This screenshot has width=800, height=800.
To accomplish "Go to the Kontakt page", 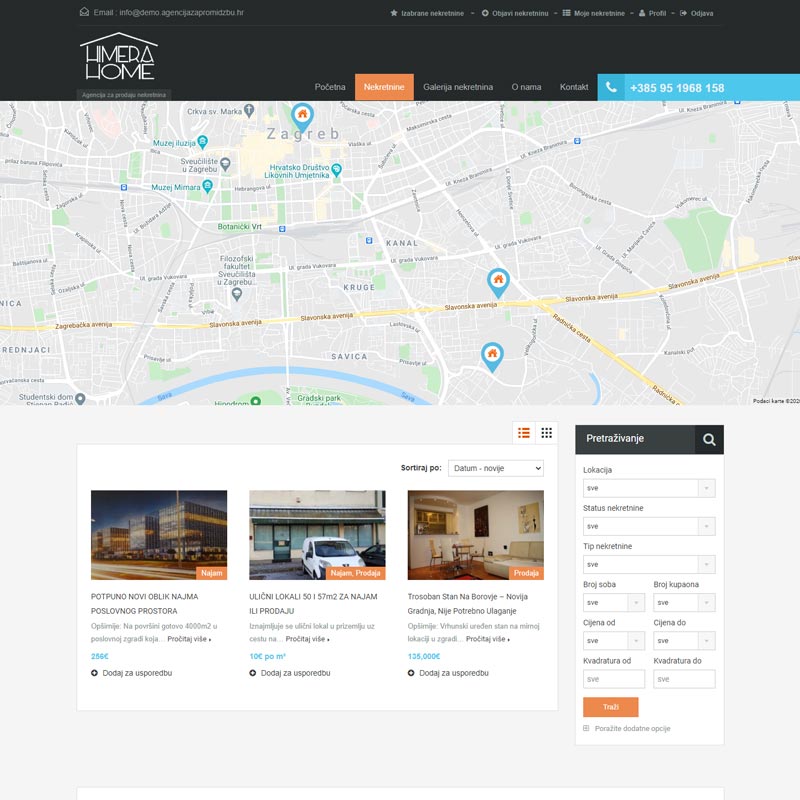I will (x=574, y=87).
